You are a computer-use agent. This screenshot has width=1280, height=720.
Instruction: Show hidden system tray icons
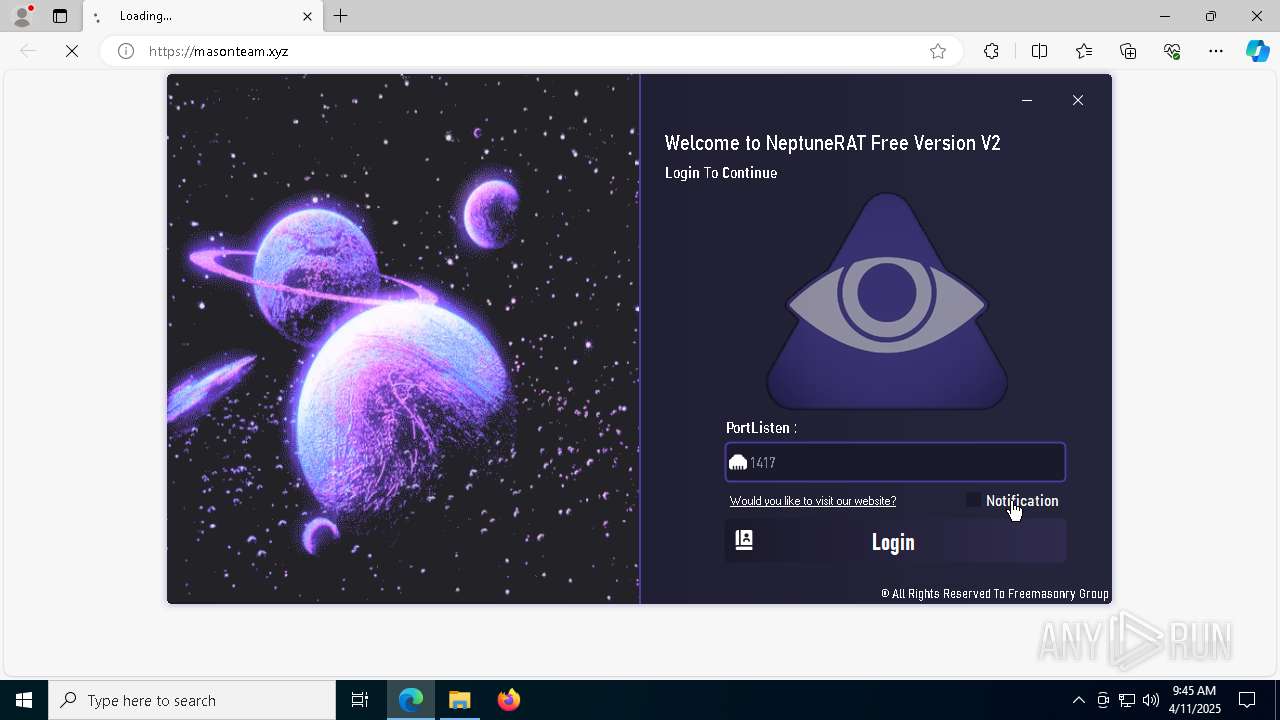click(1078, 700)
